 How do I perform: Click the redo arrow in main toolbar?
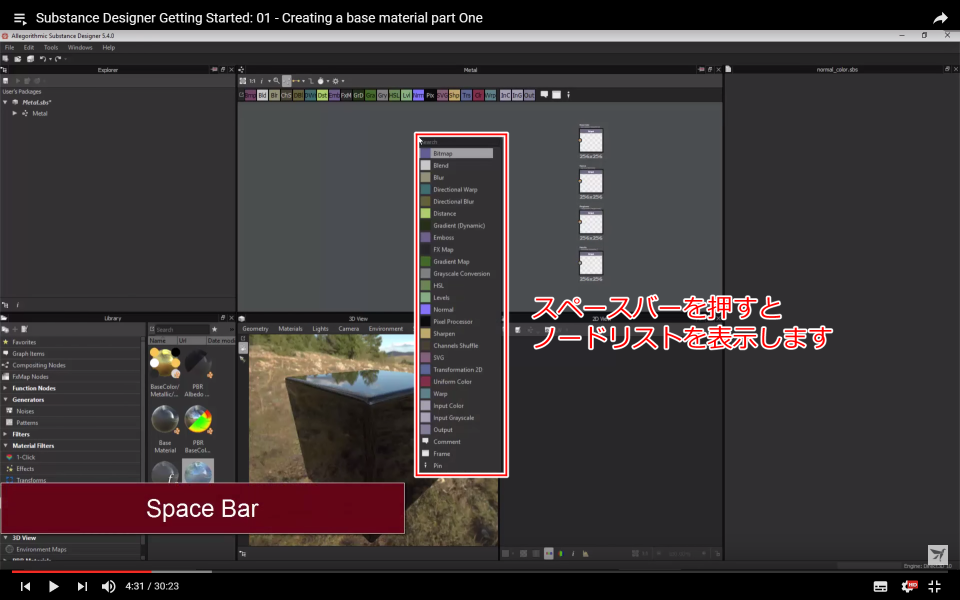tap(58, 59)
